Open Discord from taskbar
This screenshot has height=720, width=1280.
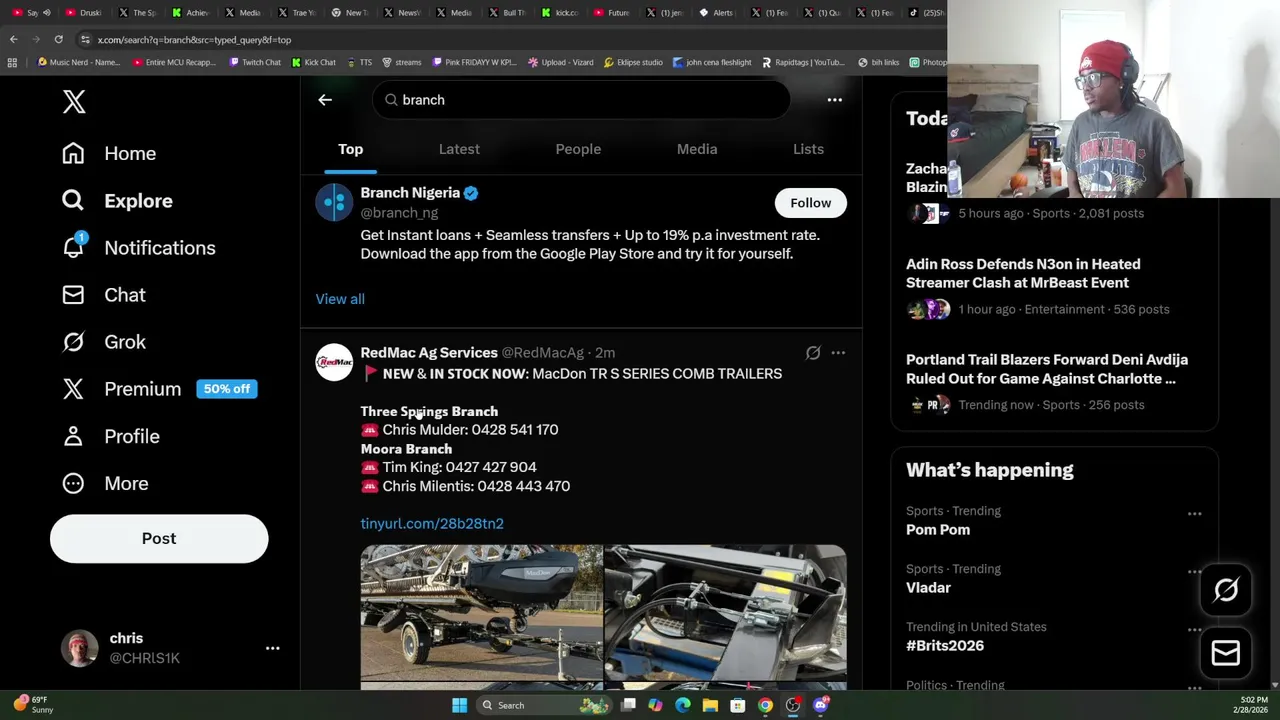[x=821, y=705]
